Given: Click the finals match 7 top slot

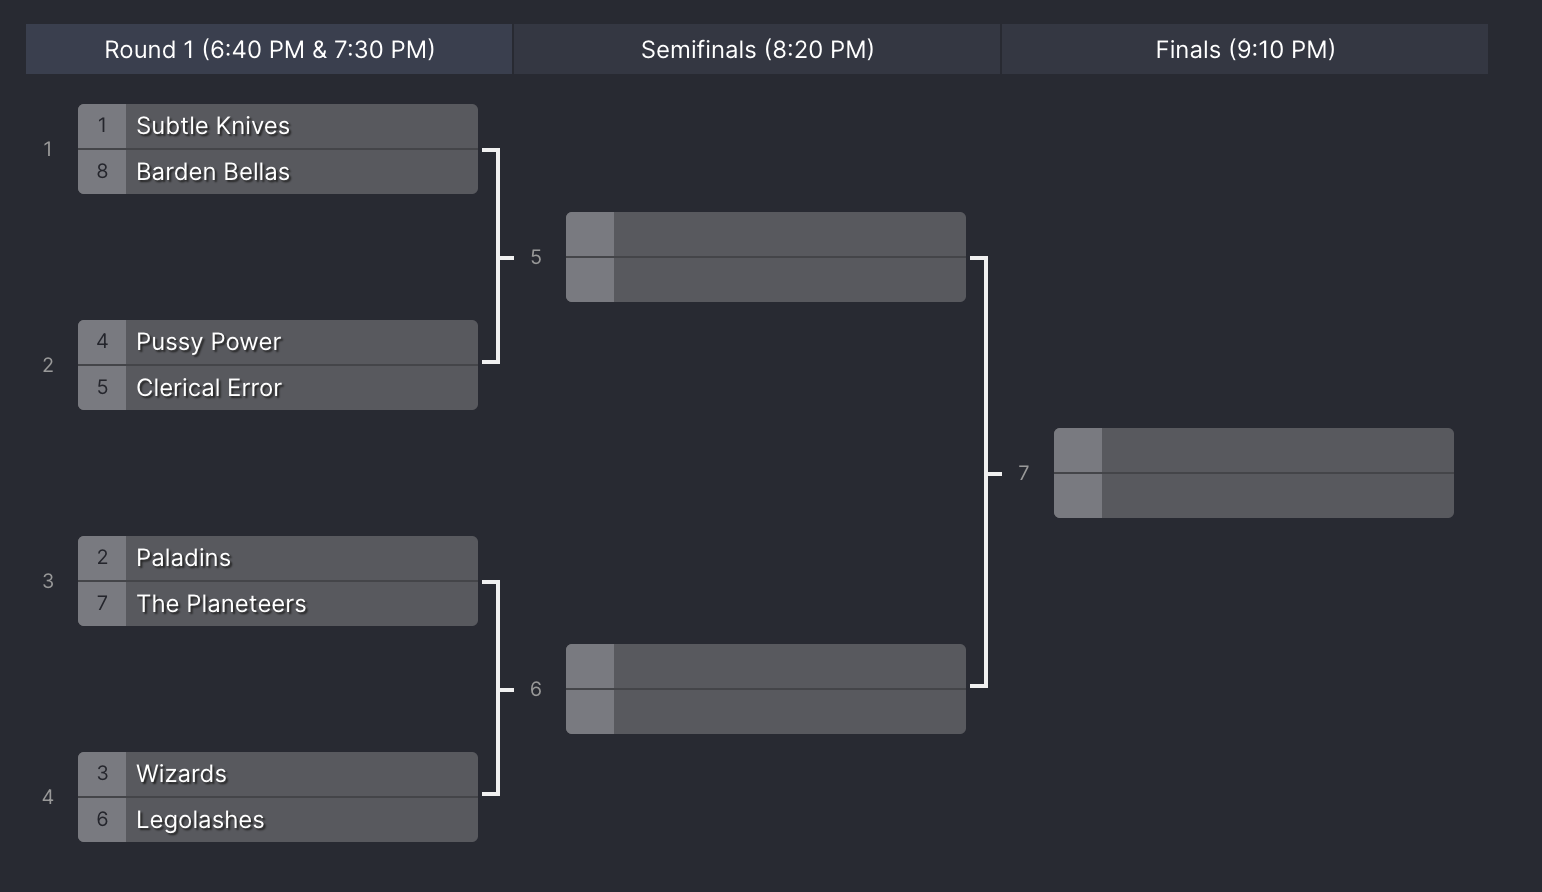Looking at the screenshot, I should [1254, 450].
